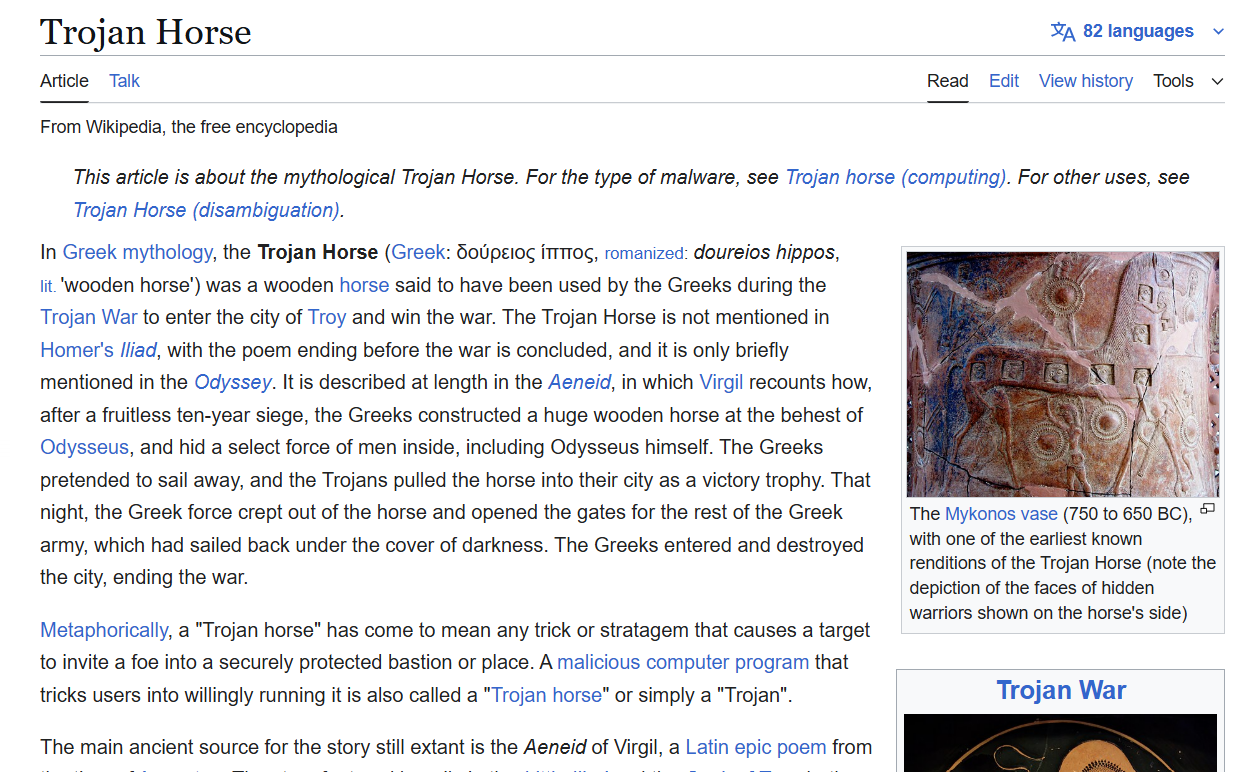The width and height of the screenshot is (1246, 772).
Task: Open the Edit tab
Action: [x=1004, y=81]
